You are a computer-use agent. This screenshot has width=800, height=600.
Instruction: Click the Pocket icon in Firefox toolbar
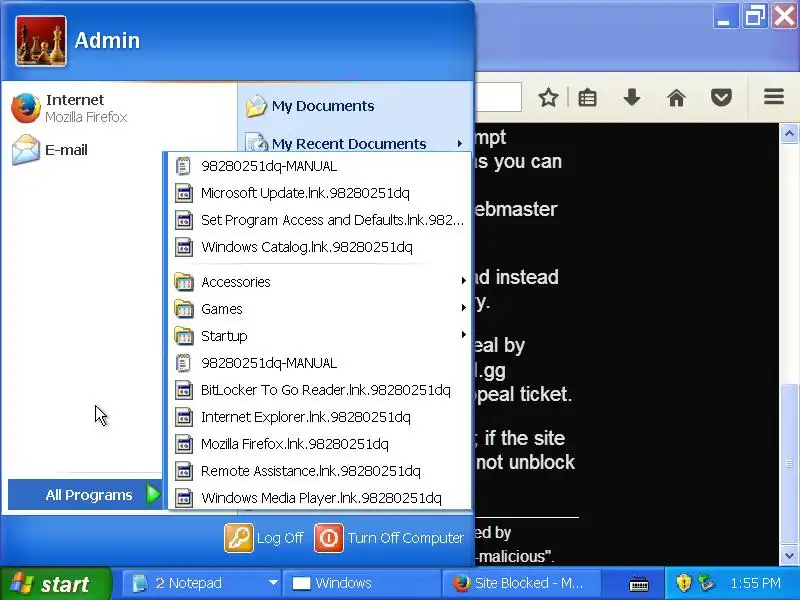coord(721,97)
